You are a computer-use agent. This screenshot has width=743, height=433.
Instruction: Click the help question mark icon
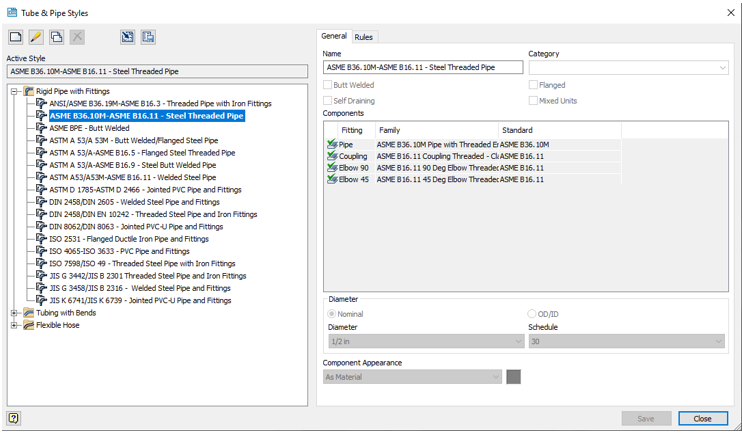tap(13, 418)
